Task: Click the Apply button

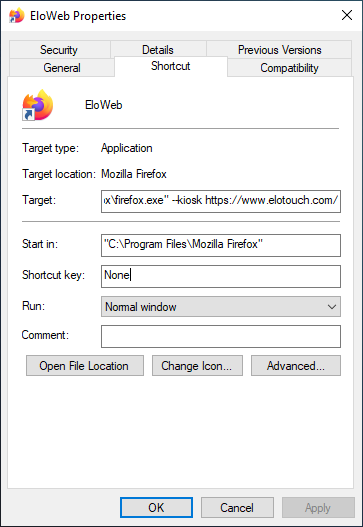Action: click(x=318, y=508)
